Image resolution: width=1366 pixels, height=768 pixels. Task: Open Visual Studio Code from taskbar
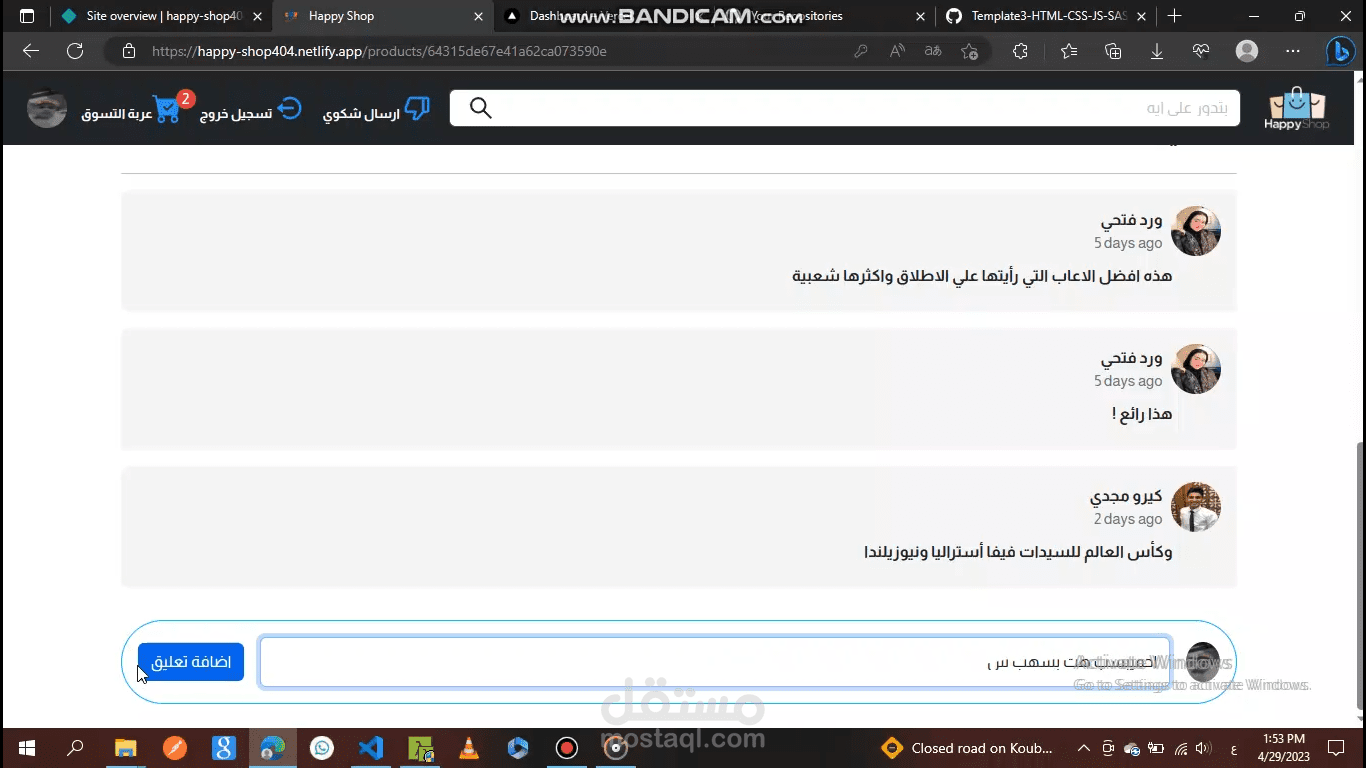371,748
